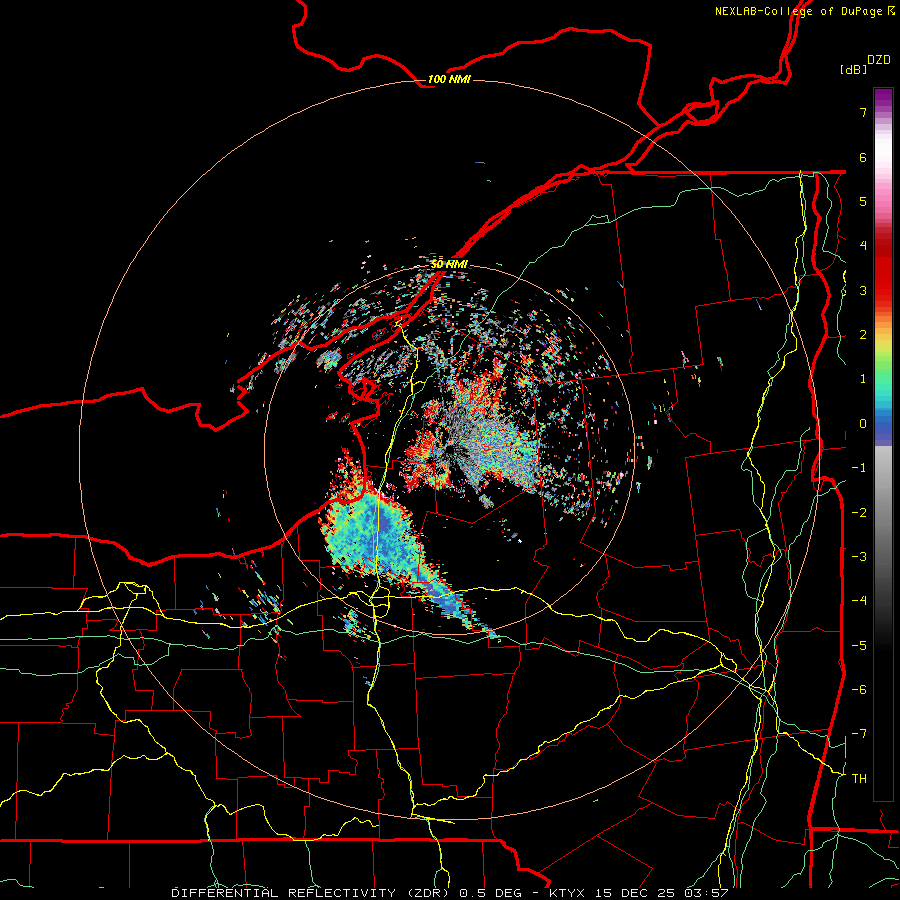Click the 03:57 timestamp text
The image size is (900, 900).
pyautogui.click(x=707, y=893)
